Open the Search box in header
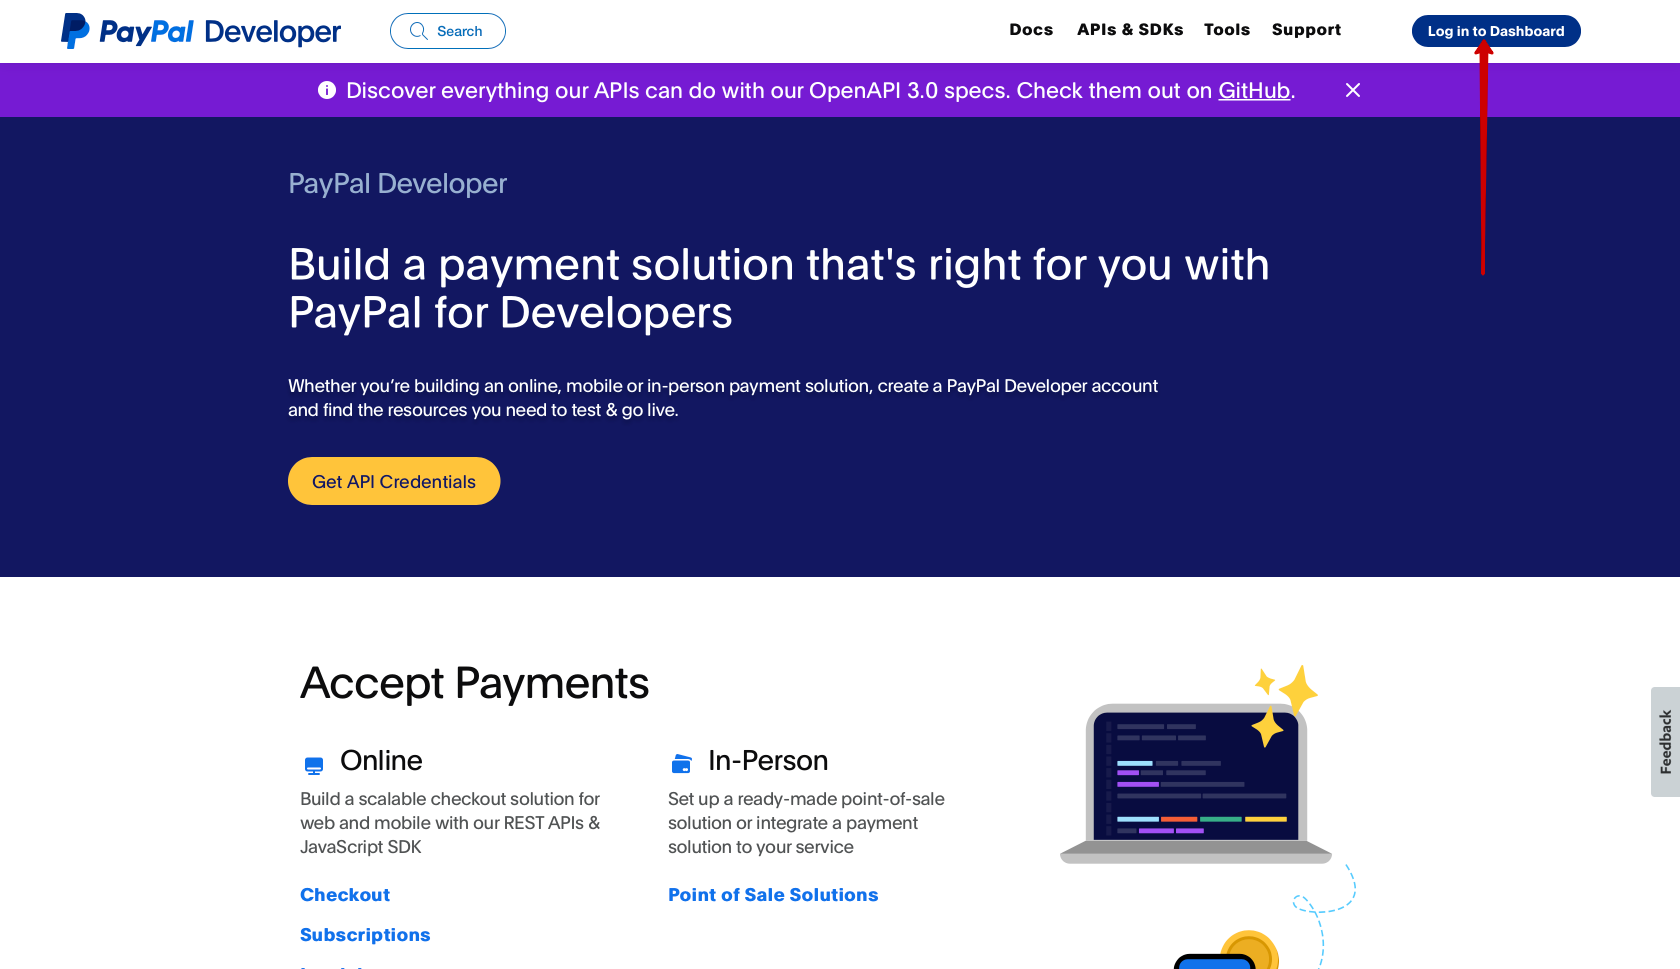This screenshot has height=969, width=1680. (447, 31)
